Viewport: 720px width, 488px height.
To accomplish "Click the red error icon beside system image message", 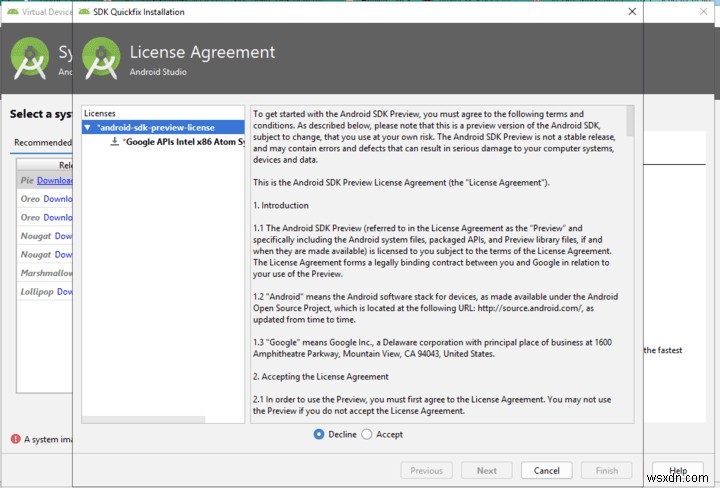I will click(x=16, y=439).
